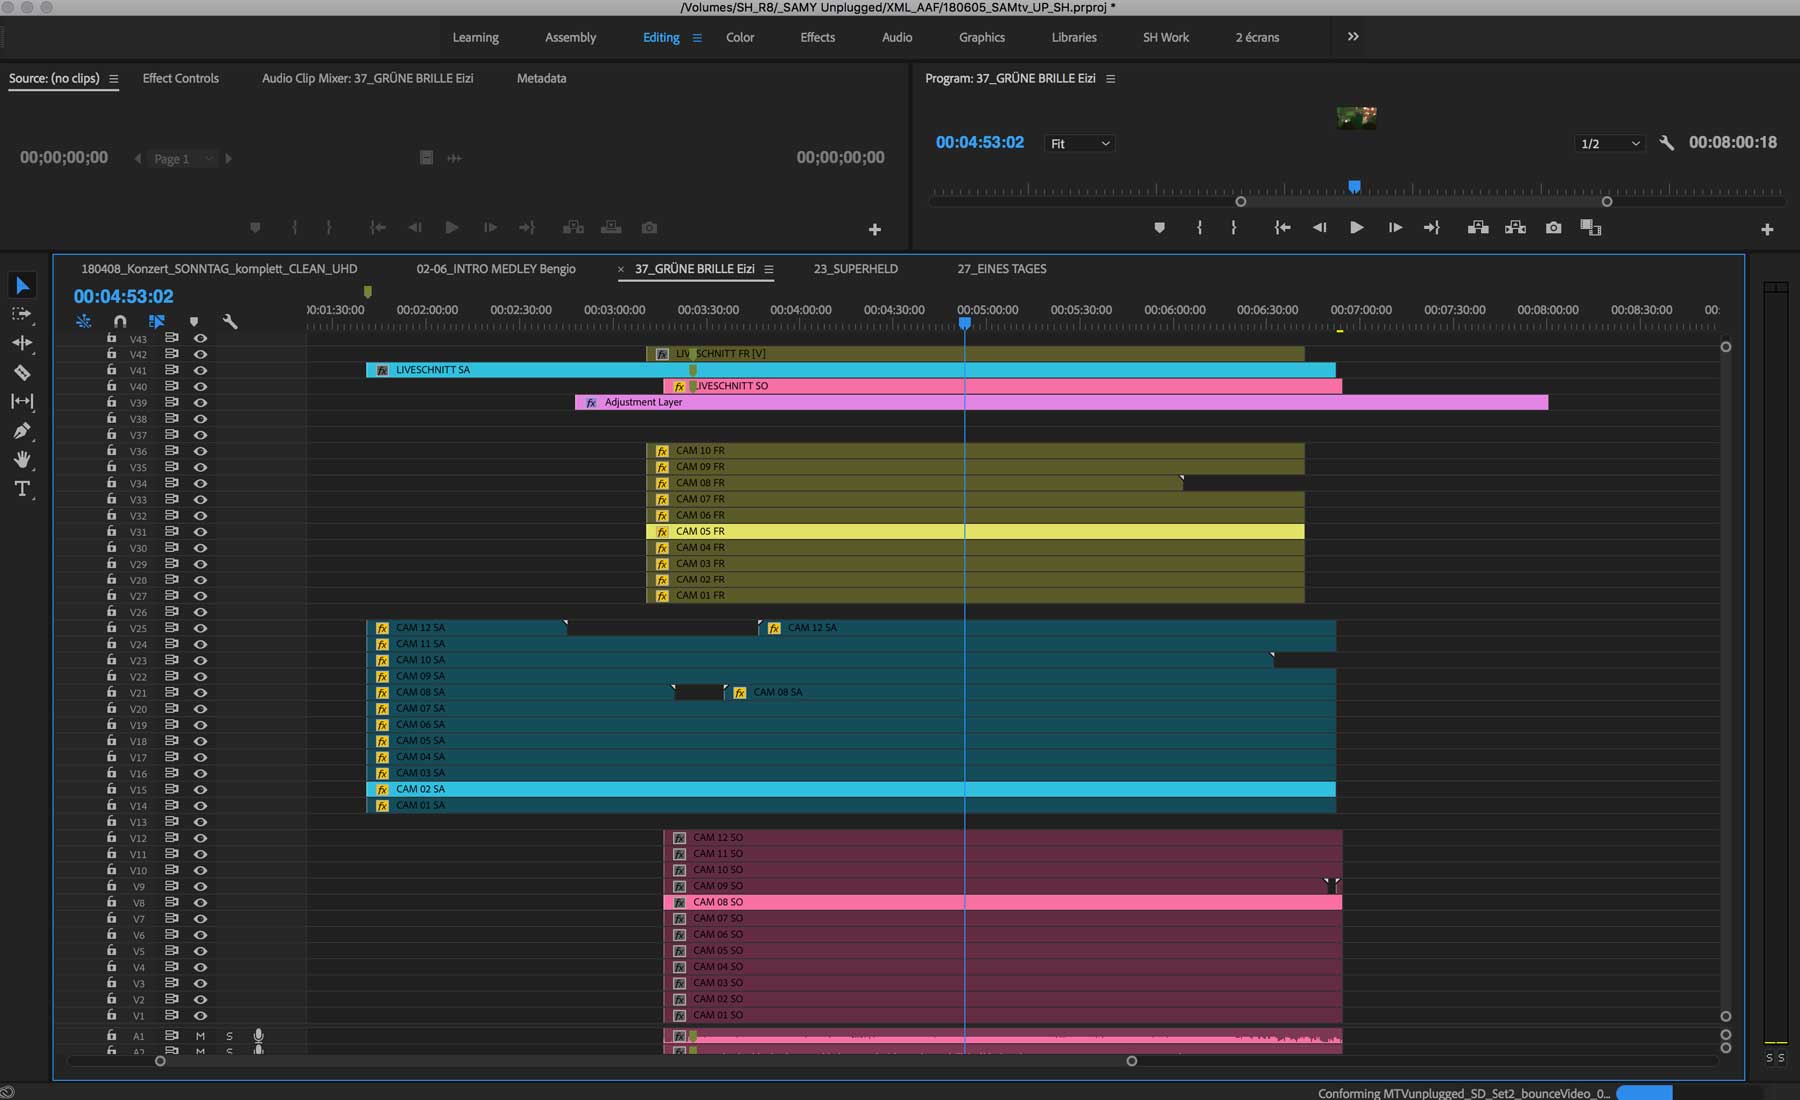
Task: Select the Adjustment Layer clip
Action: point(1061,402)
